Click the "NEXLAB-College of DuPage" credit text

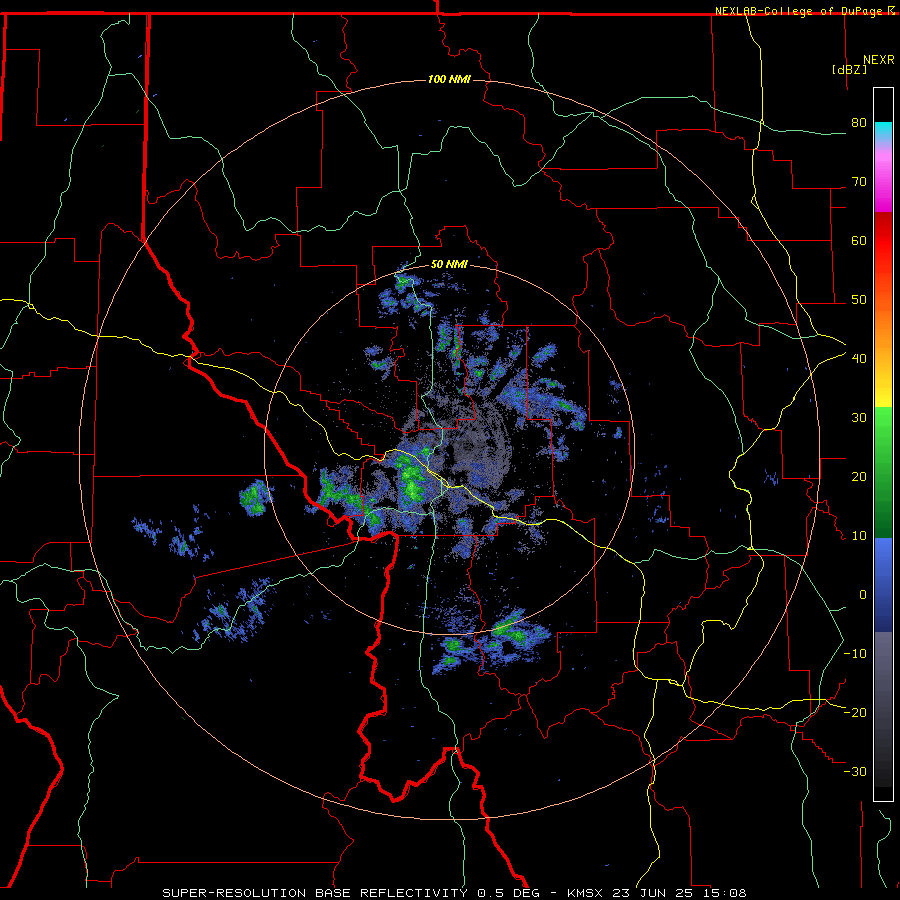tap(798, 11)
